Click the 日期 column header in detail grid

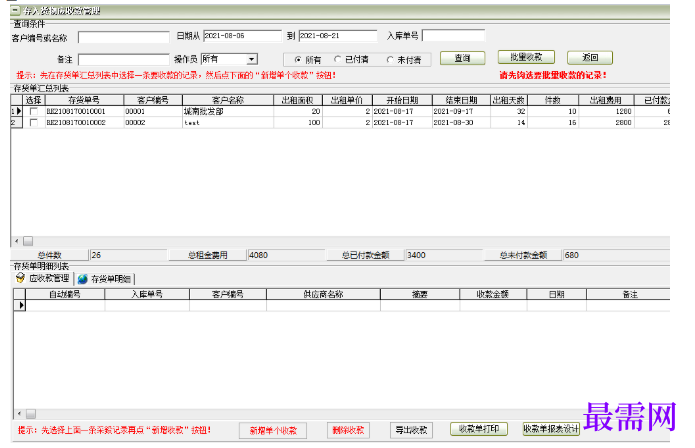[556, 294]
